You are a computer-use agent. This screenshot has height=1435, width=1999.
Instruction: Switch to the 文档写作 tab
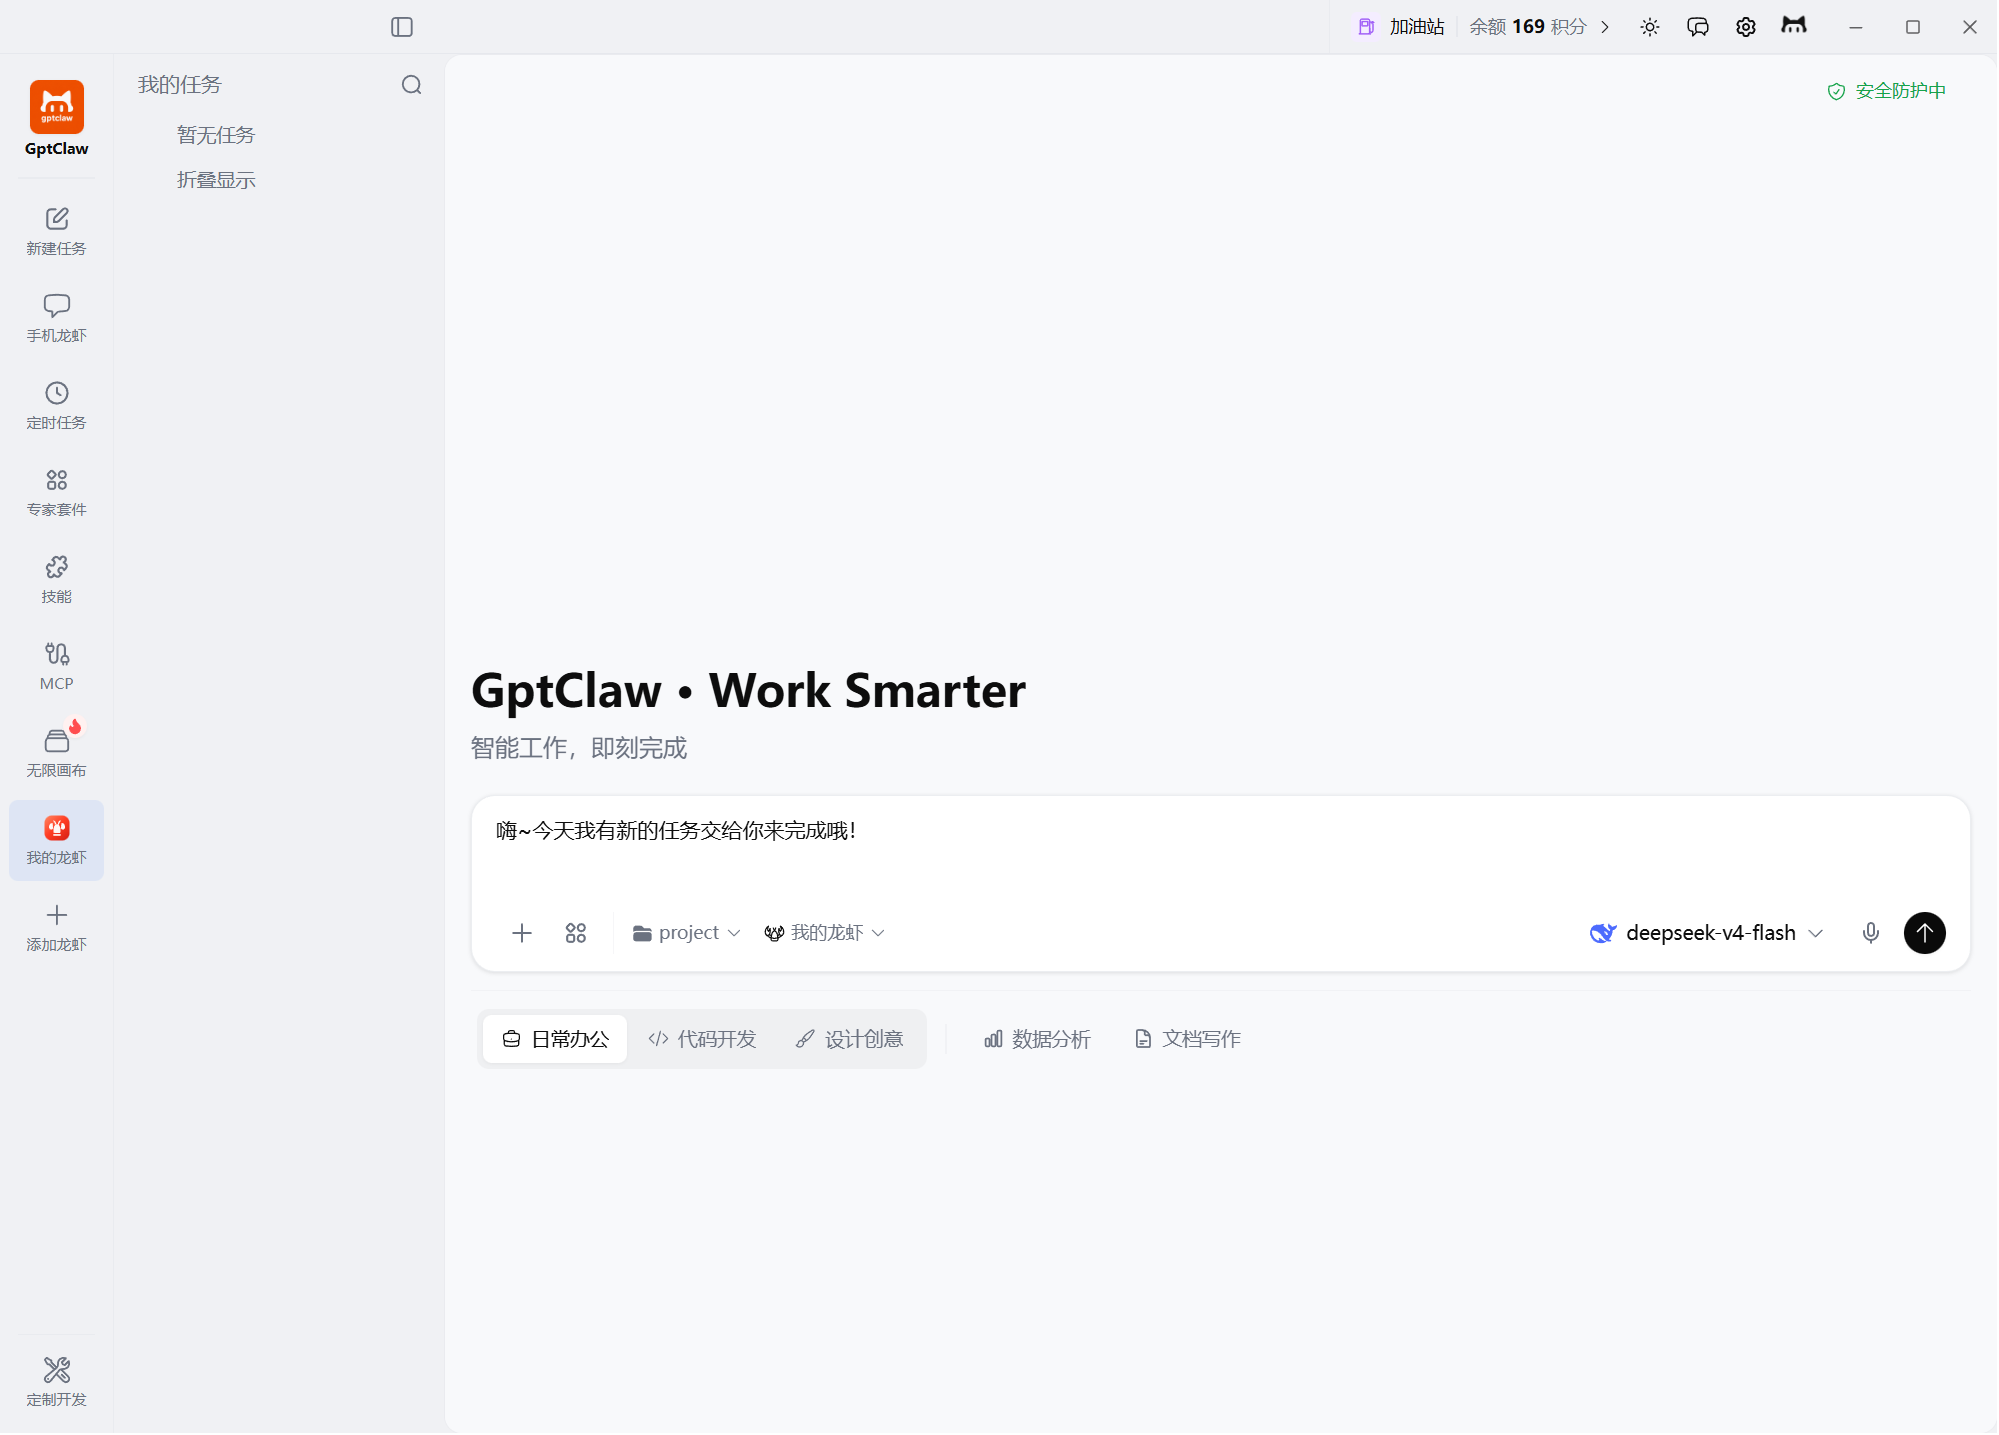click(1188, 1039)
